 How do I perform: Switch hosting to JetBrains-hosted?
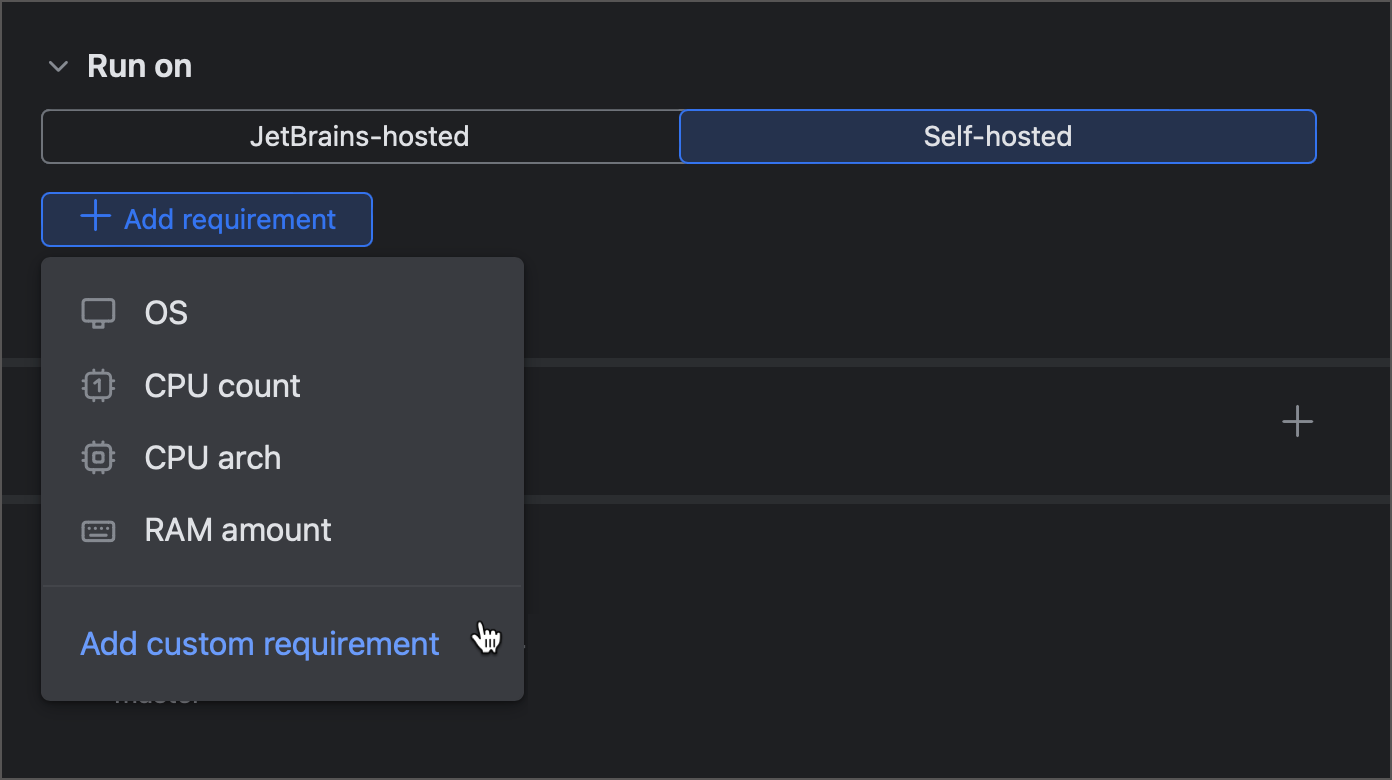pyautogui.click(x=360, y=136)
